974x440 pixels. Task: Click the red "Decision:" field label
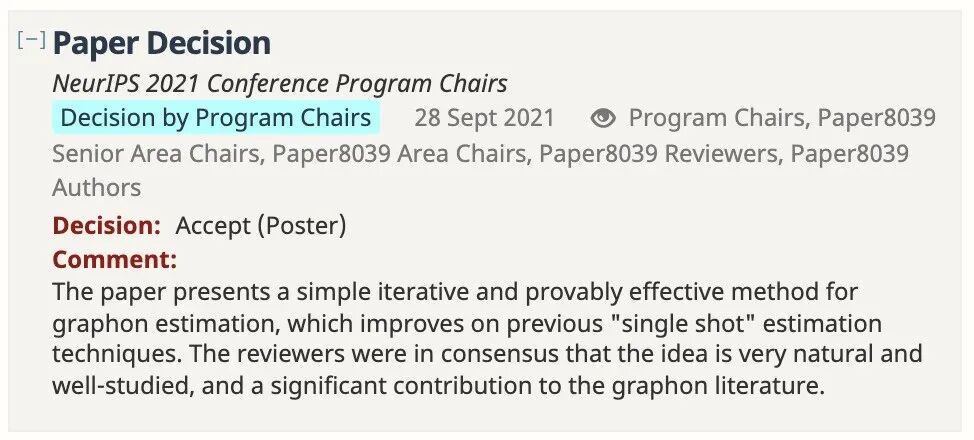[x=106, y=226]
